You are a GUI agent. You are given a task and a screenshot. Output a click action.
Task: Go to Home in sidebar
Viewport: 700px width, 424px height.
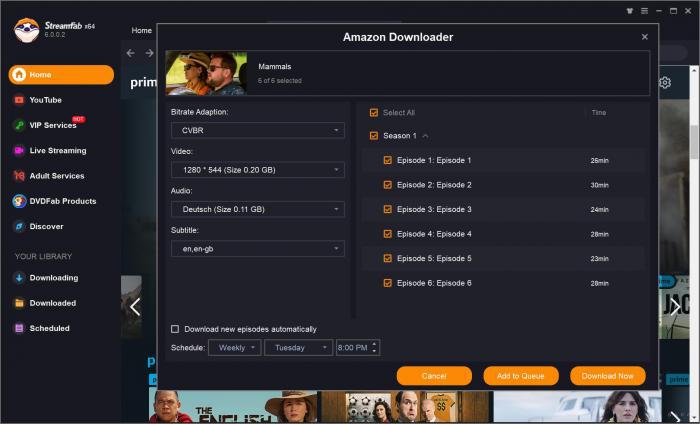click(x=61, y=75)
